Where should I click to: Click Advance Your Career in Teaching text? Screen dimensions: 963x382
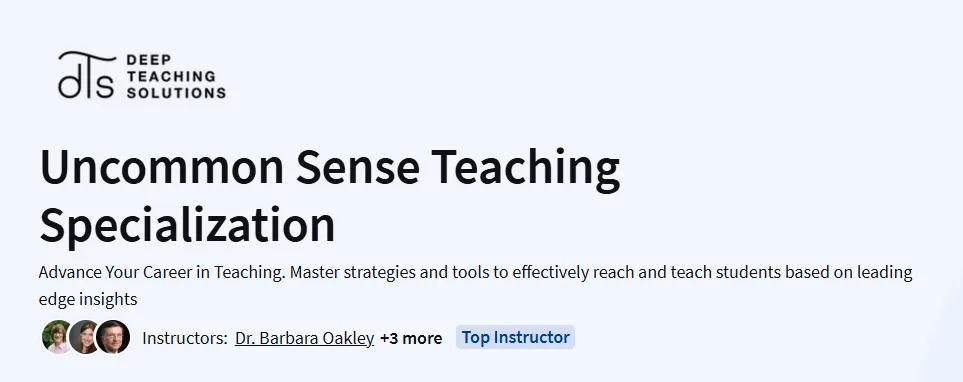[162, 272]
